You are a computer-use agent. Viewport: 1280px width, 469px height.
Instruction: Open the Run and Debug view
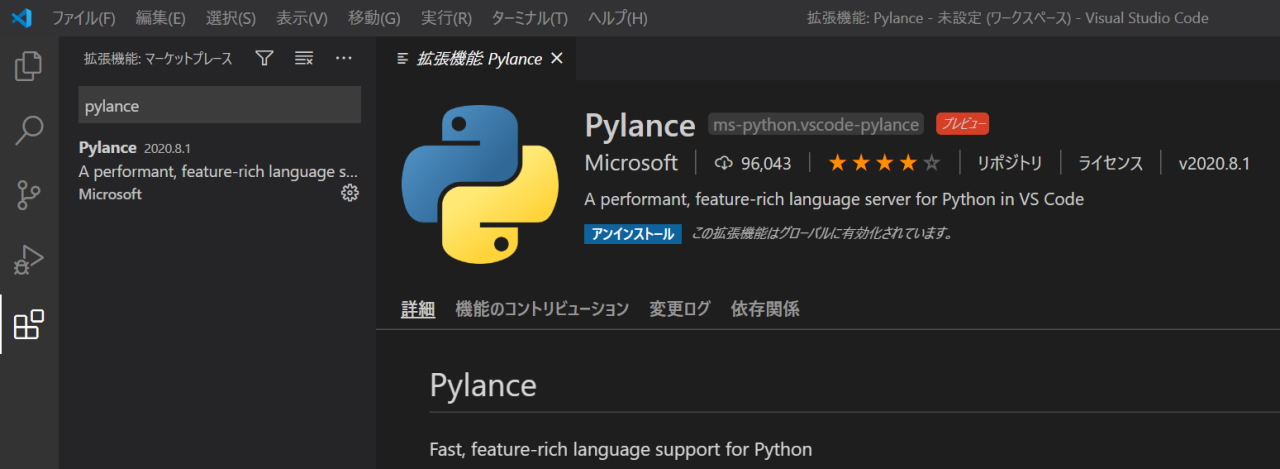29,260
